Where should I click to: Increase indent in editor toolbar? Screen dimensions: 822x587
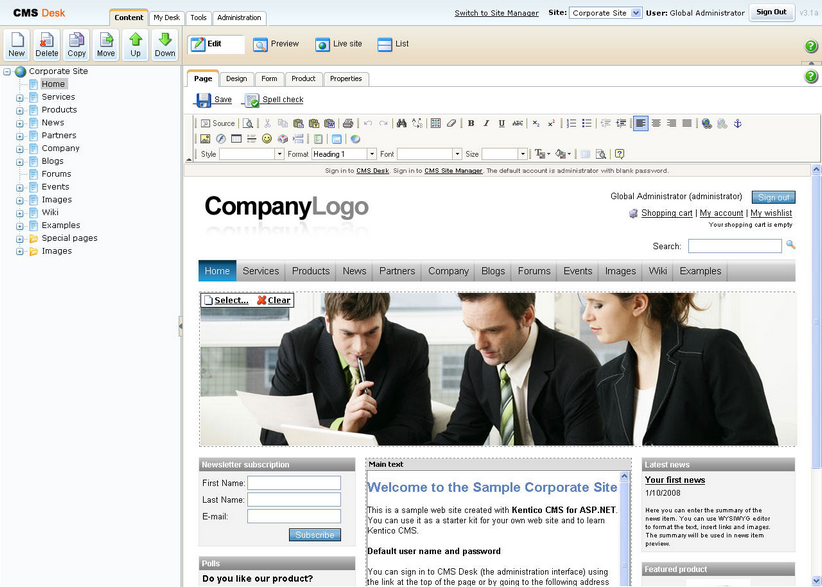pos(621,123)
